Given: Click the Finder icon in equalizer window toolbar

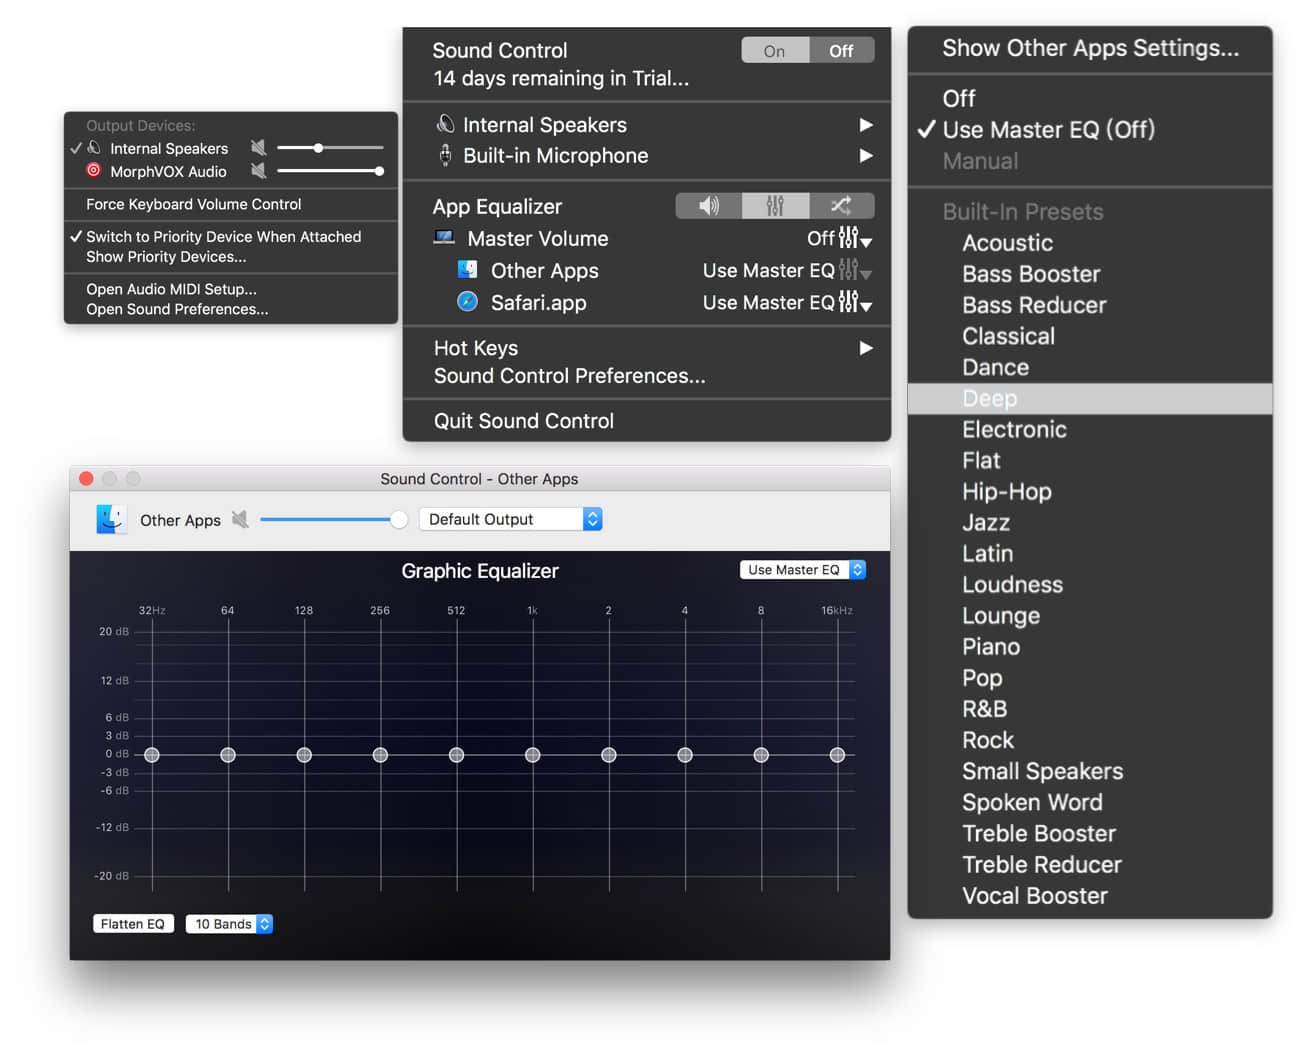Looking at the screenshot, I should (x=111, y=519).
